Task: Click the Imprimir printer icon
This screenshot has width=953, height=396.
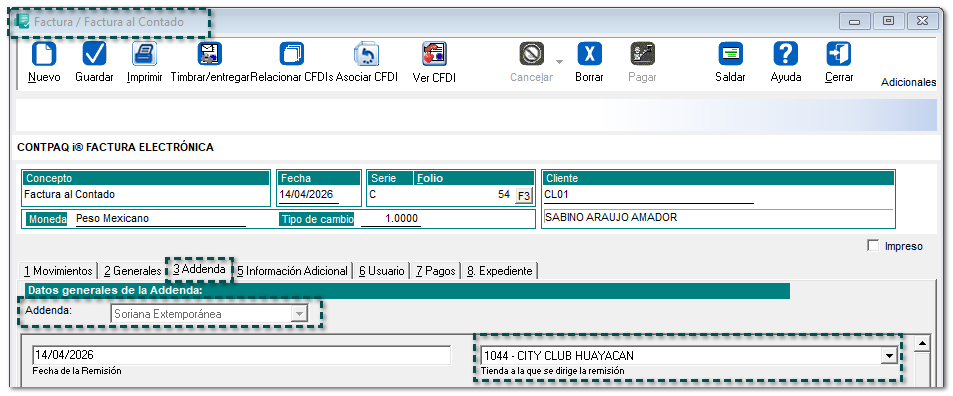Action: coord(145,54)
